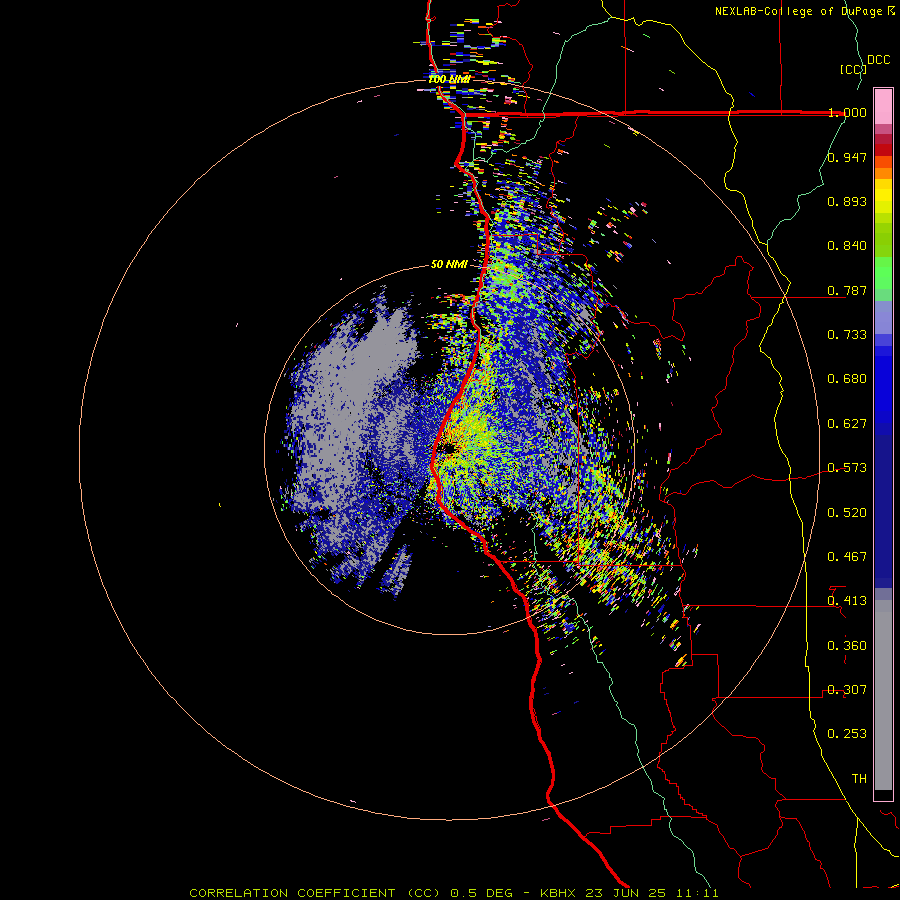
Task: Click the 0.307 scale value
Action: (x=847, y=690)
